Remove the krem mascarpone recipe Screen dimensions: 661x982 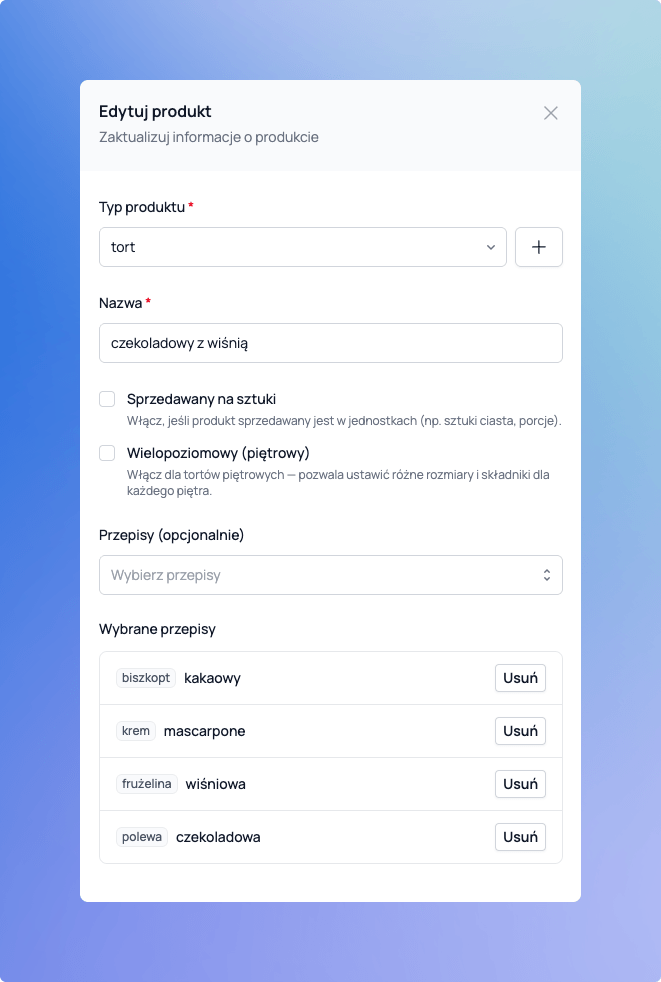click(x=520, y=731)
